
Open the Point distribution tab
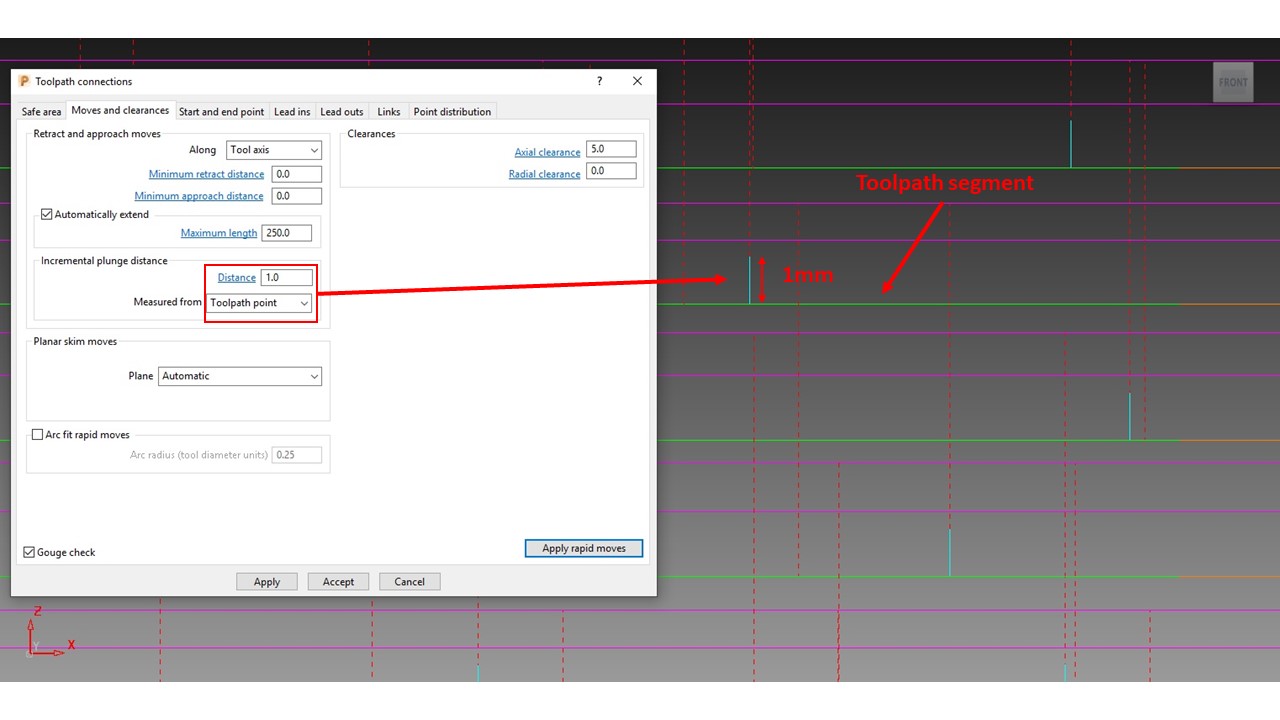452,111
